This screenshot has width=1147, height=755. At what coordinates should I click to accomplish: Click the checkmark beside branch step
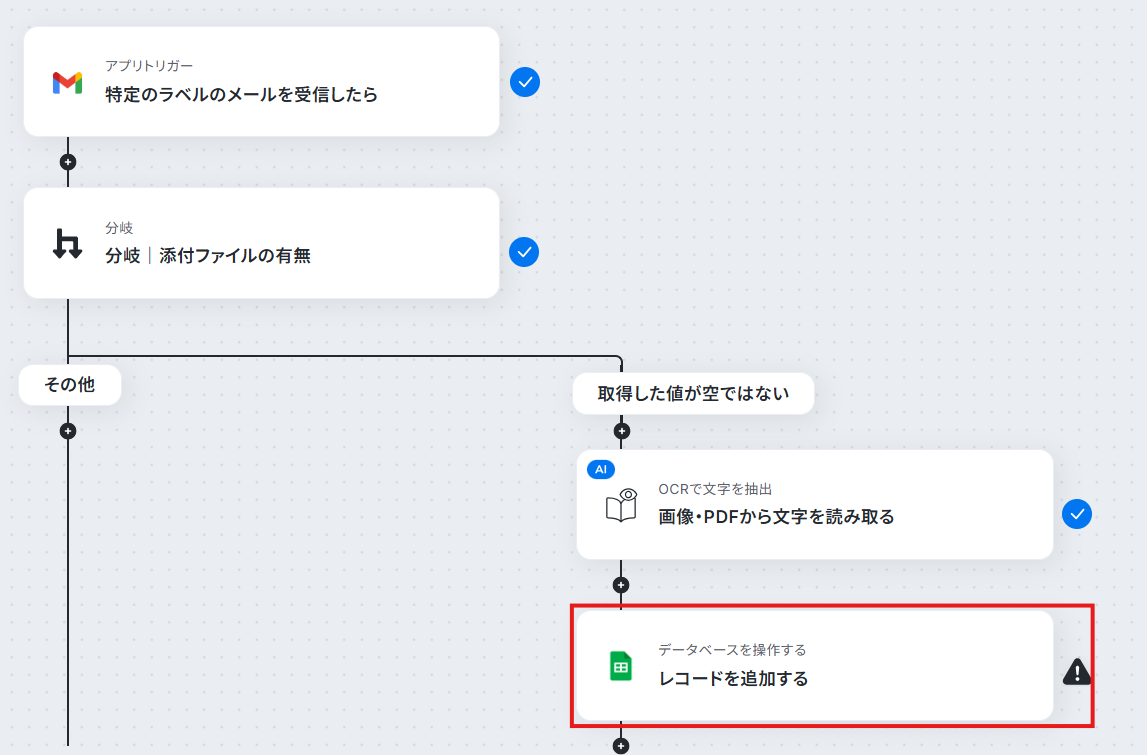point(524,252)
